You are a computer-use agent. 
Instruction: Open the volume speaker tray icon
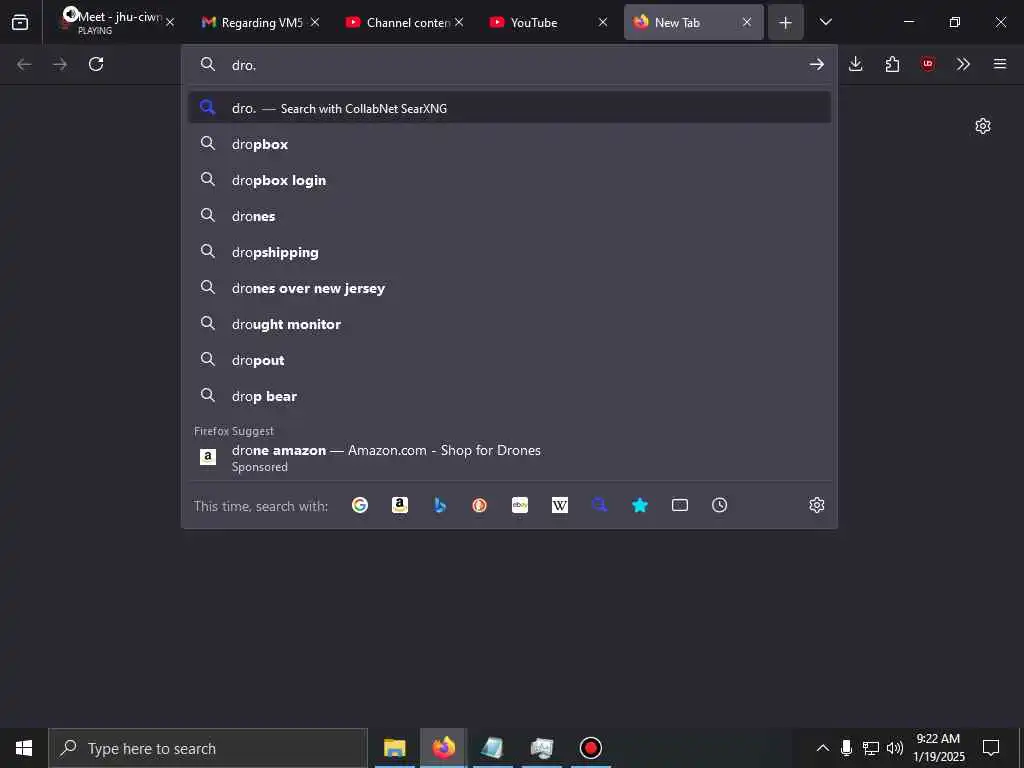point(895,748)
